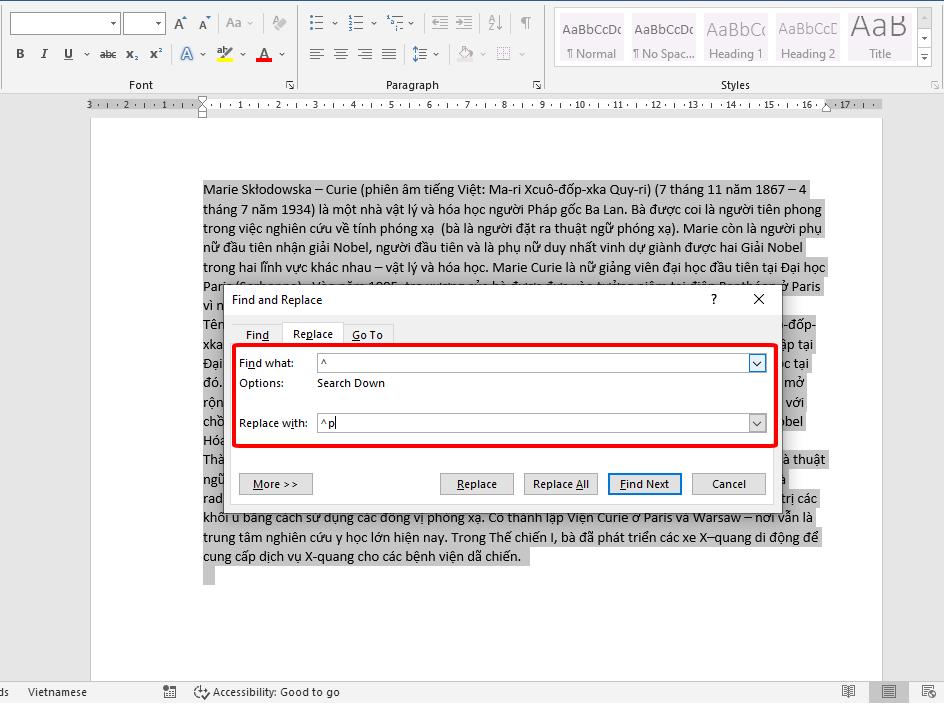The height and width of the screenshot is (704, 944).
Task: Open the Replace with dropdown list
Action: 758,423
